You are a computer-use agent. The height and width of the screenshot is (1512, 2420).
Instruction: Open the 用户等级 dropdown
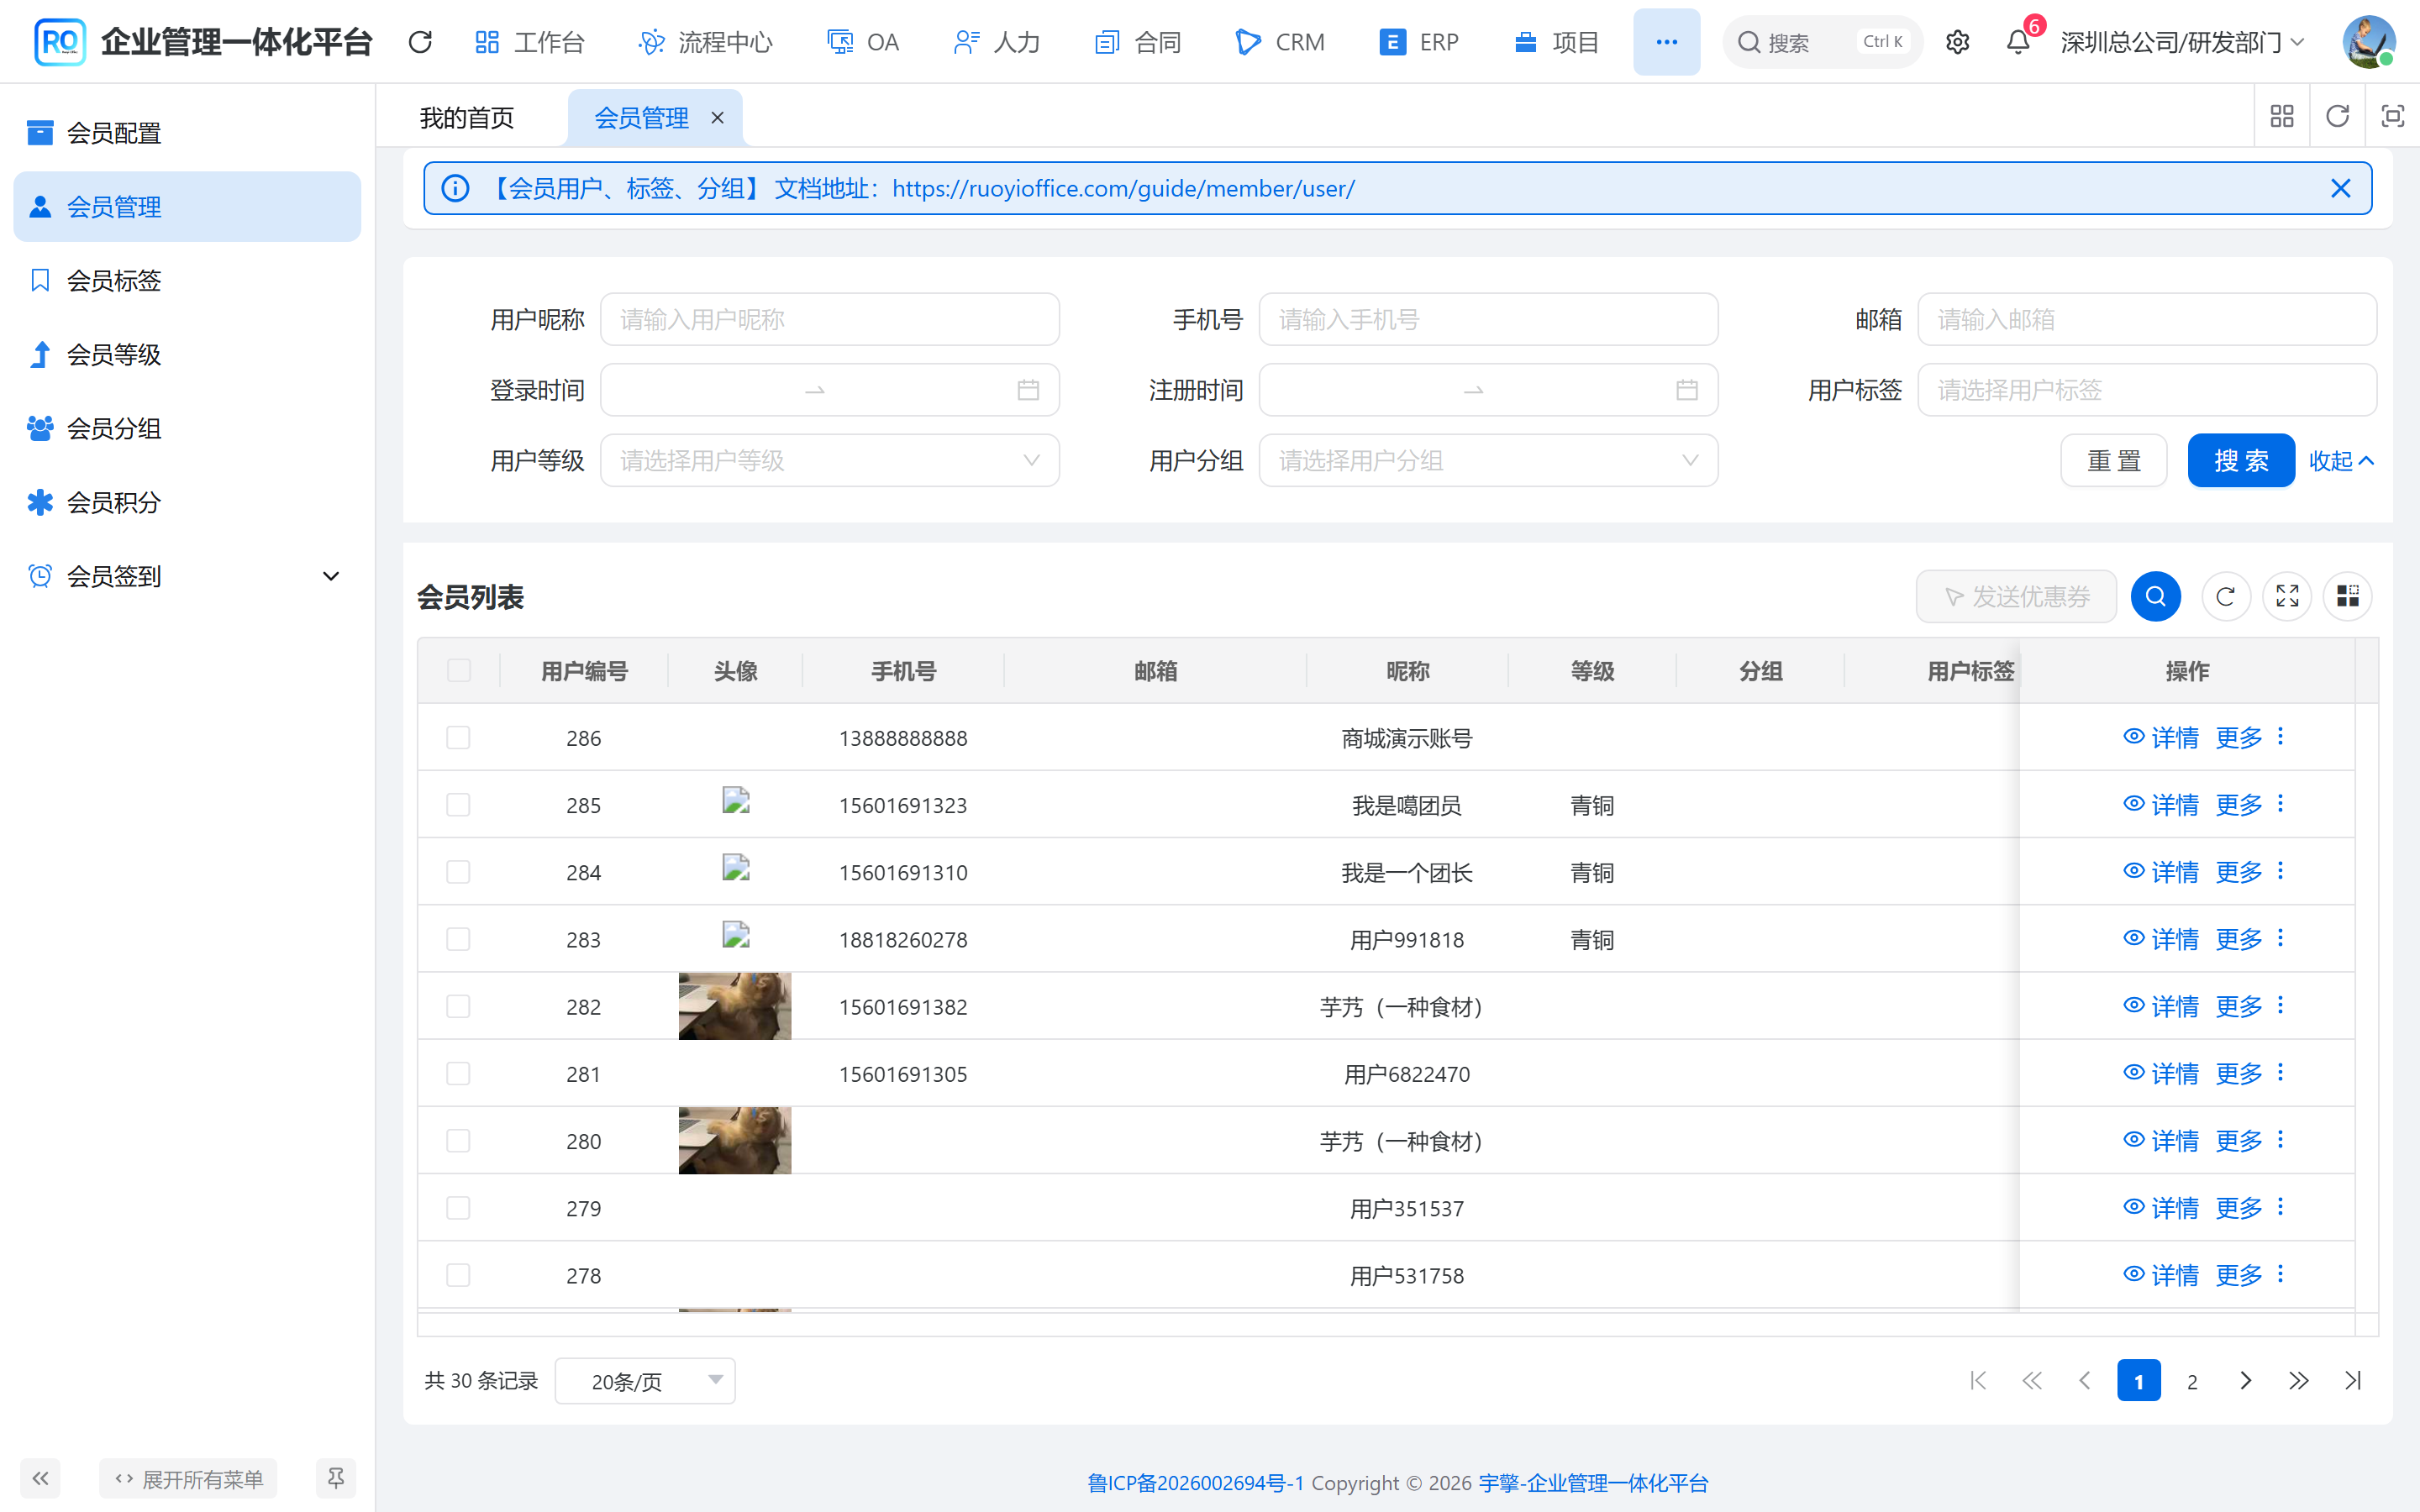click(x=829, y=461)
